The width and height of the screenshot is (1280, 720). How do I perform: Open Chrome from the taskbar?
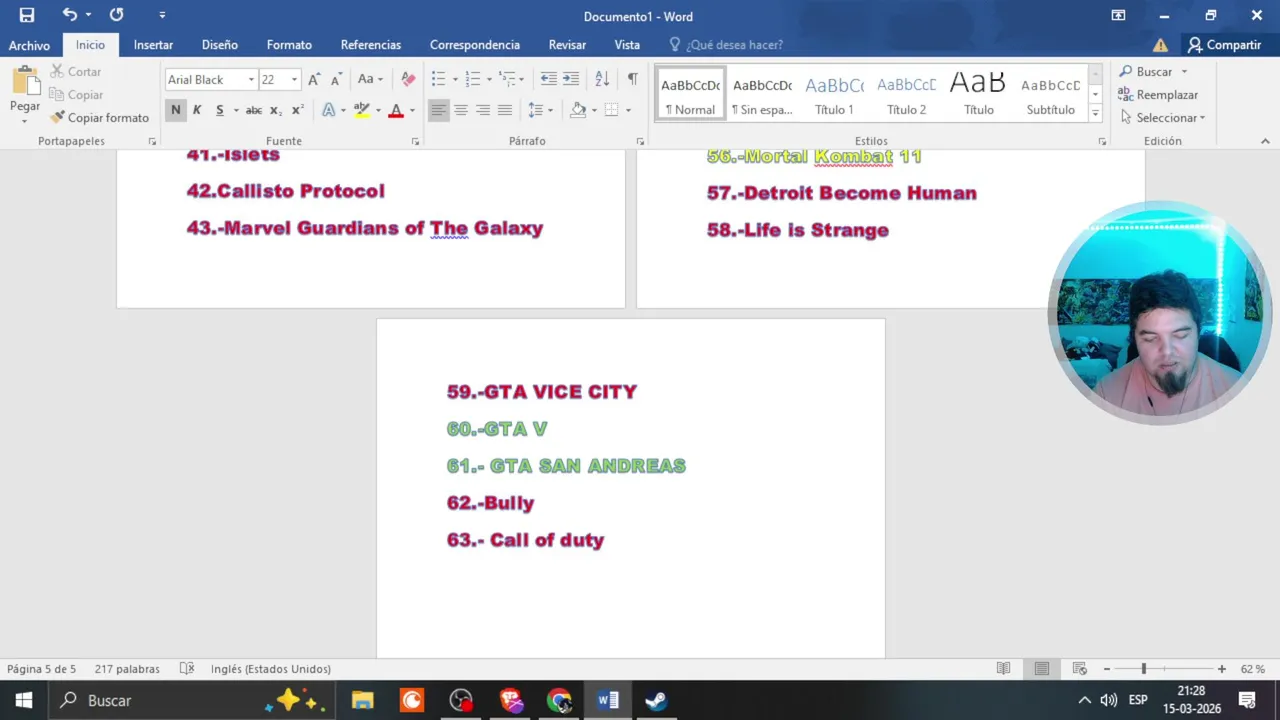[559, 700]
